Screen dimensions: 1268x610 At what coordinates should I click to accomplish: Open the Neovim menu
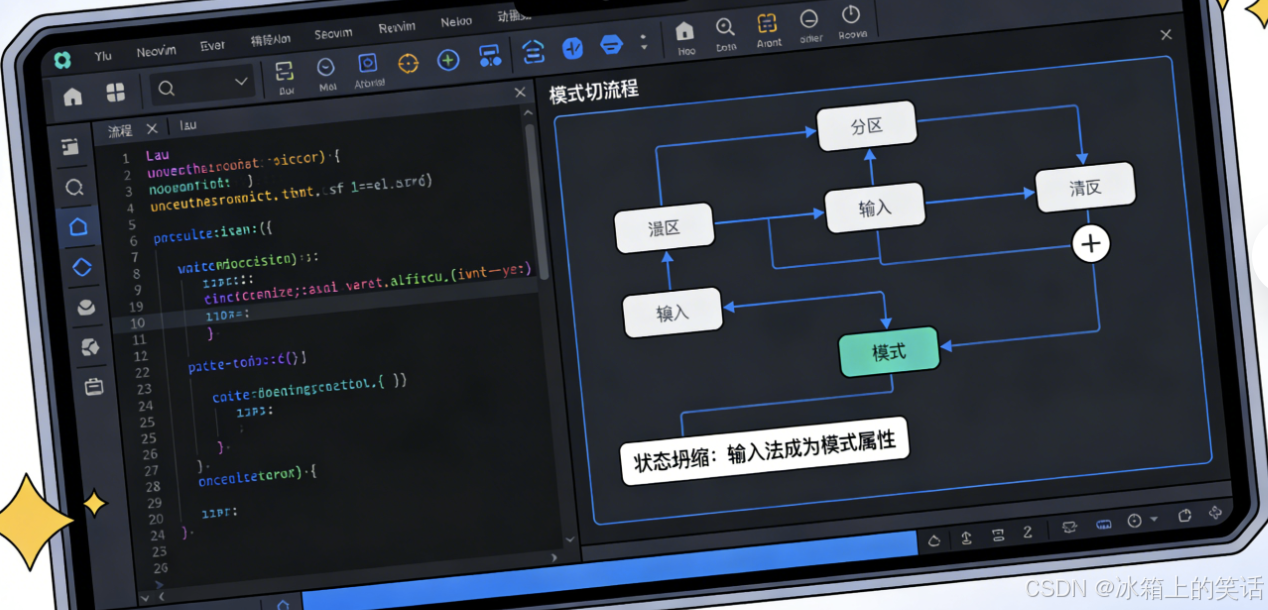click(157, 51)
